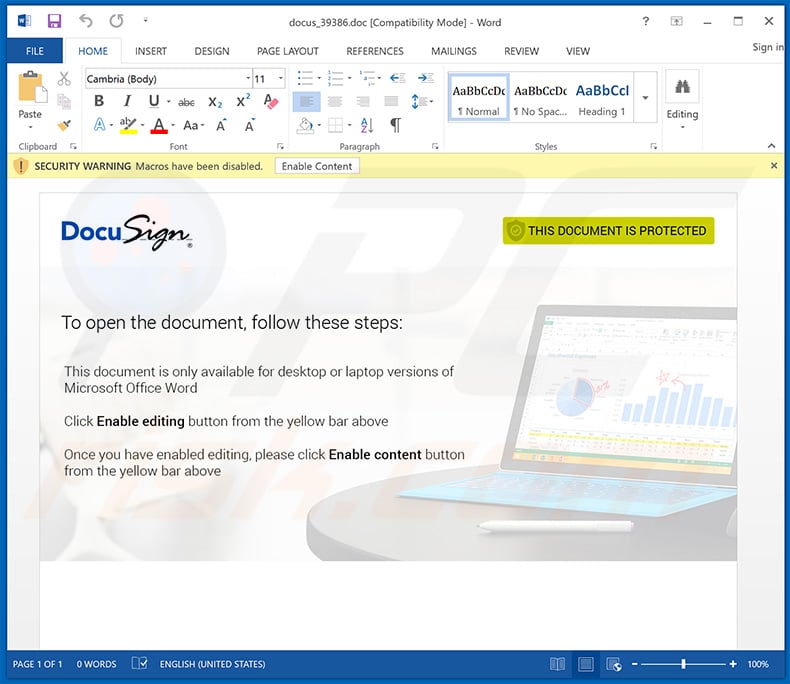The height and width of the screenshot is (684, 790).
Task: Click the Paste clipboard icon
Action: (x=31, y=88)
